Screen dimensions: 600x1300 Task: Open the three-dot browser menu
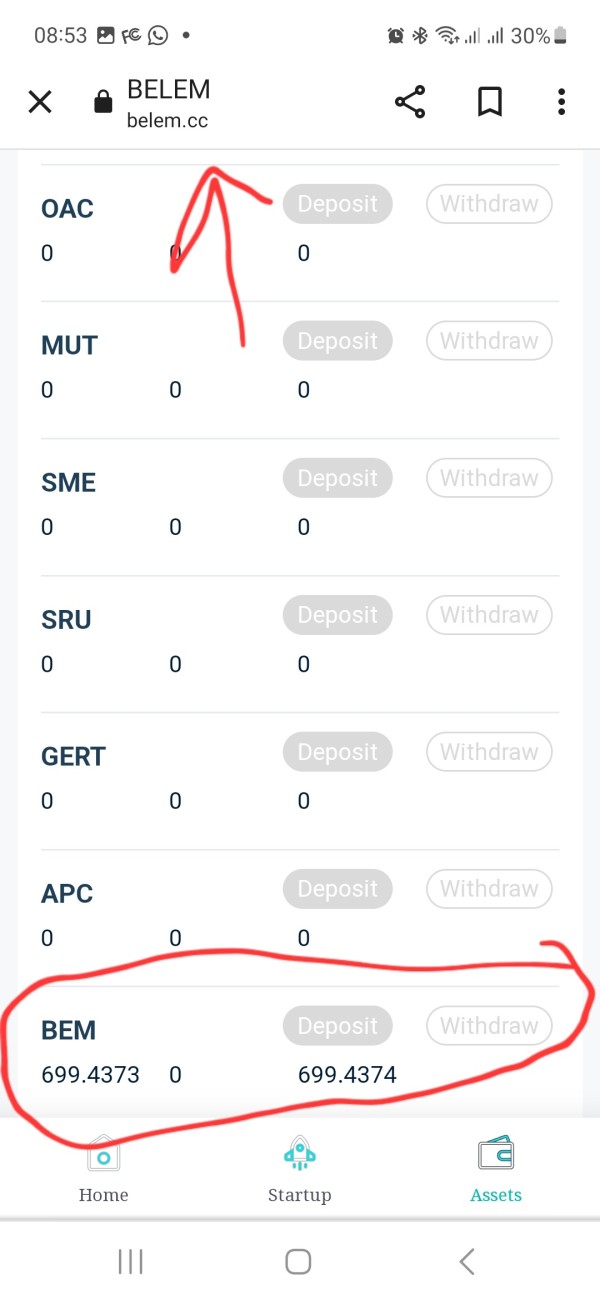click(561, 102)
